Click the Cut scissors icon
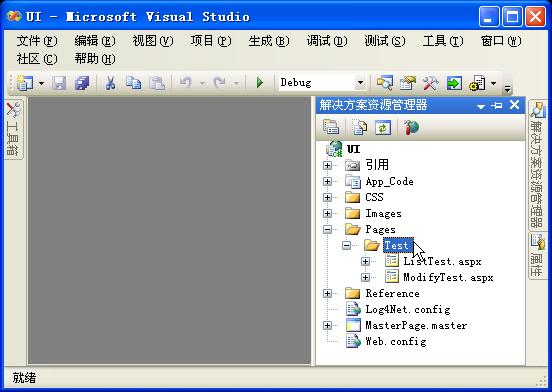552x392 pixels. (x=111, y=83)
